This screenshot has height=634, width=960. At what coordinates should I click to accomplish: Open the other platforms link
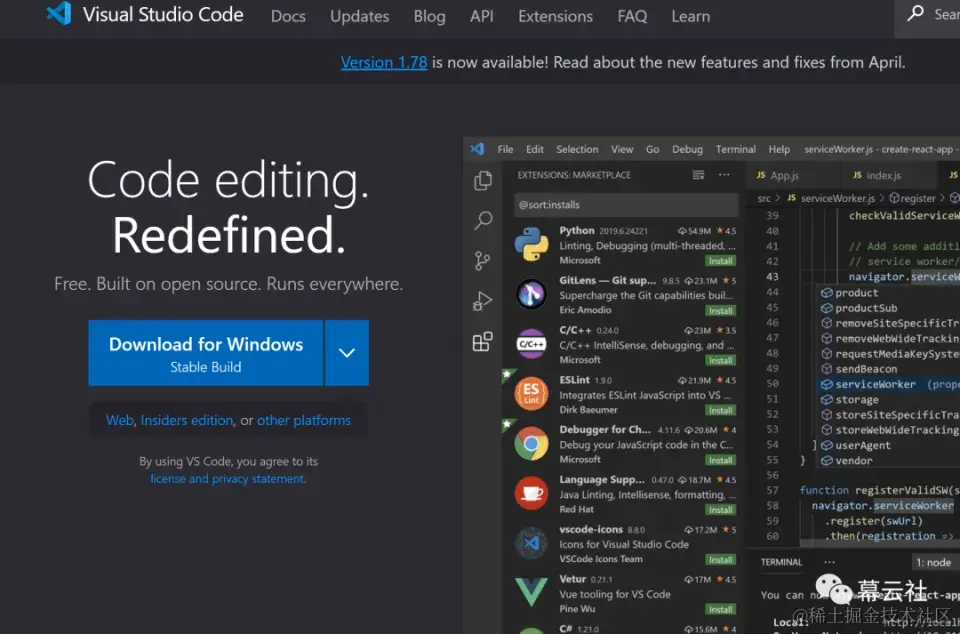point(304,420)
